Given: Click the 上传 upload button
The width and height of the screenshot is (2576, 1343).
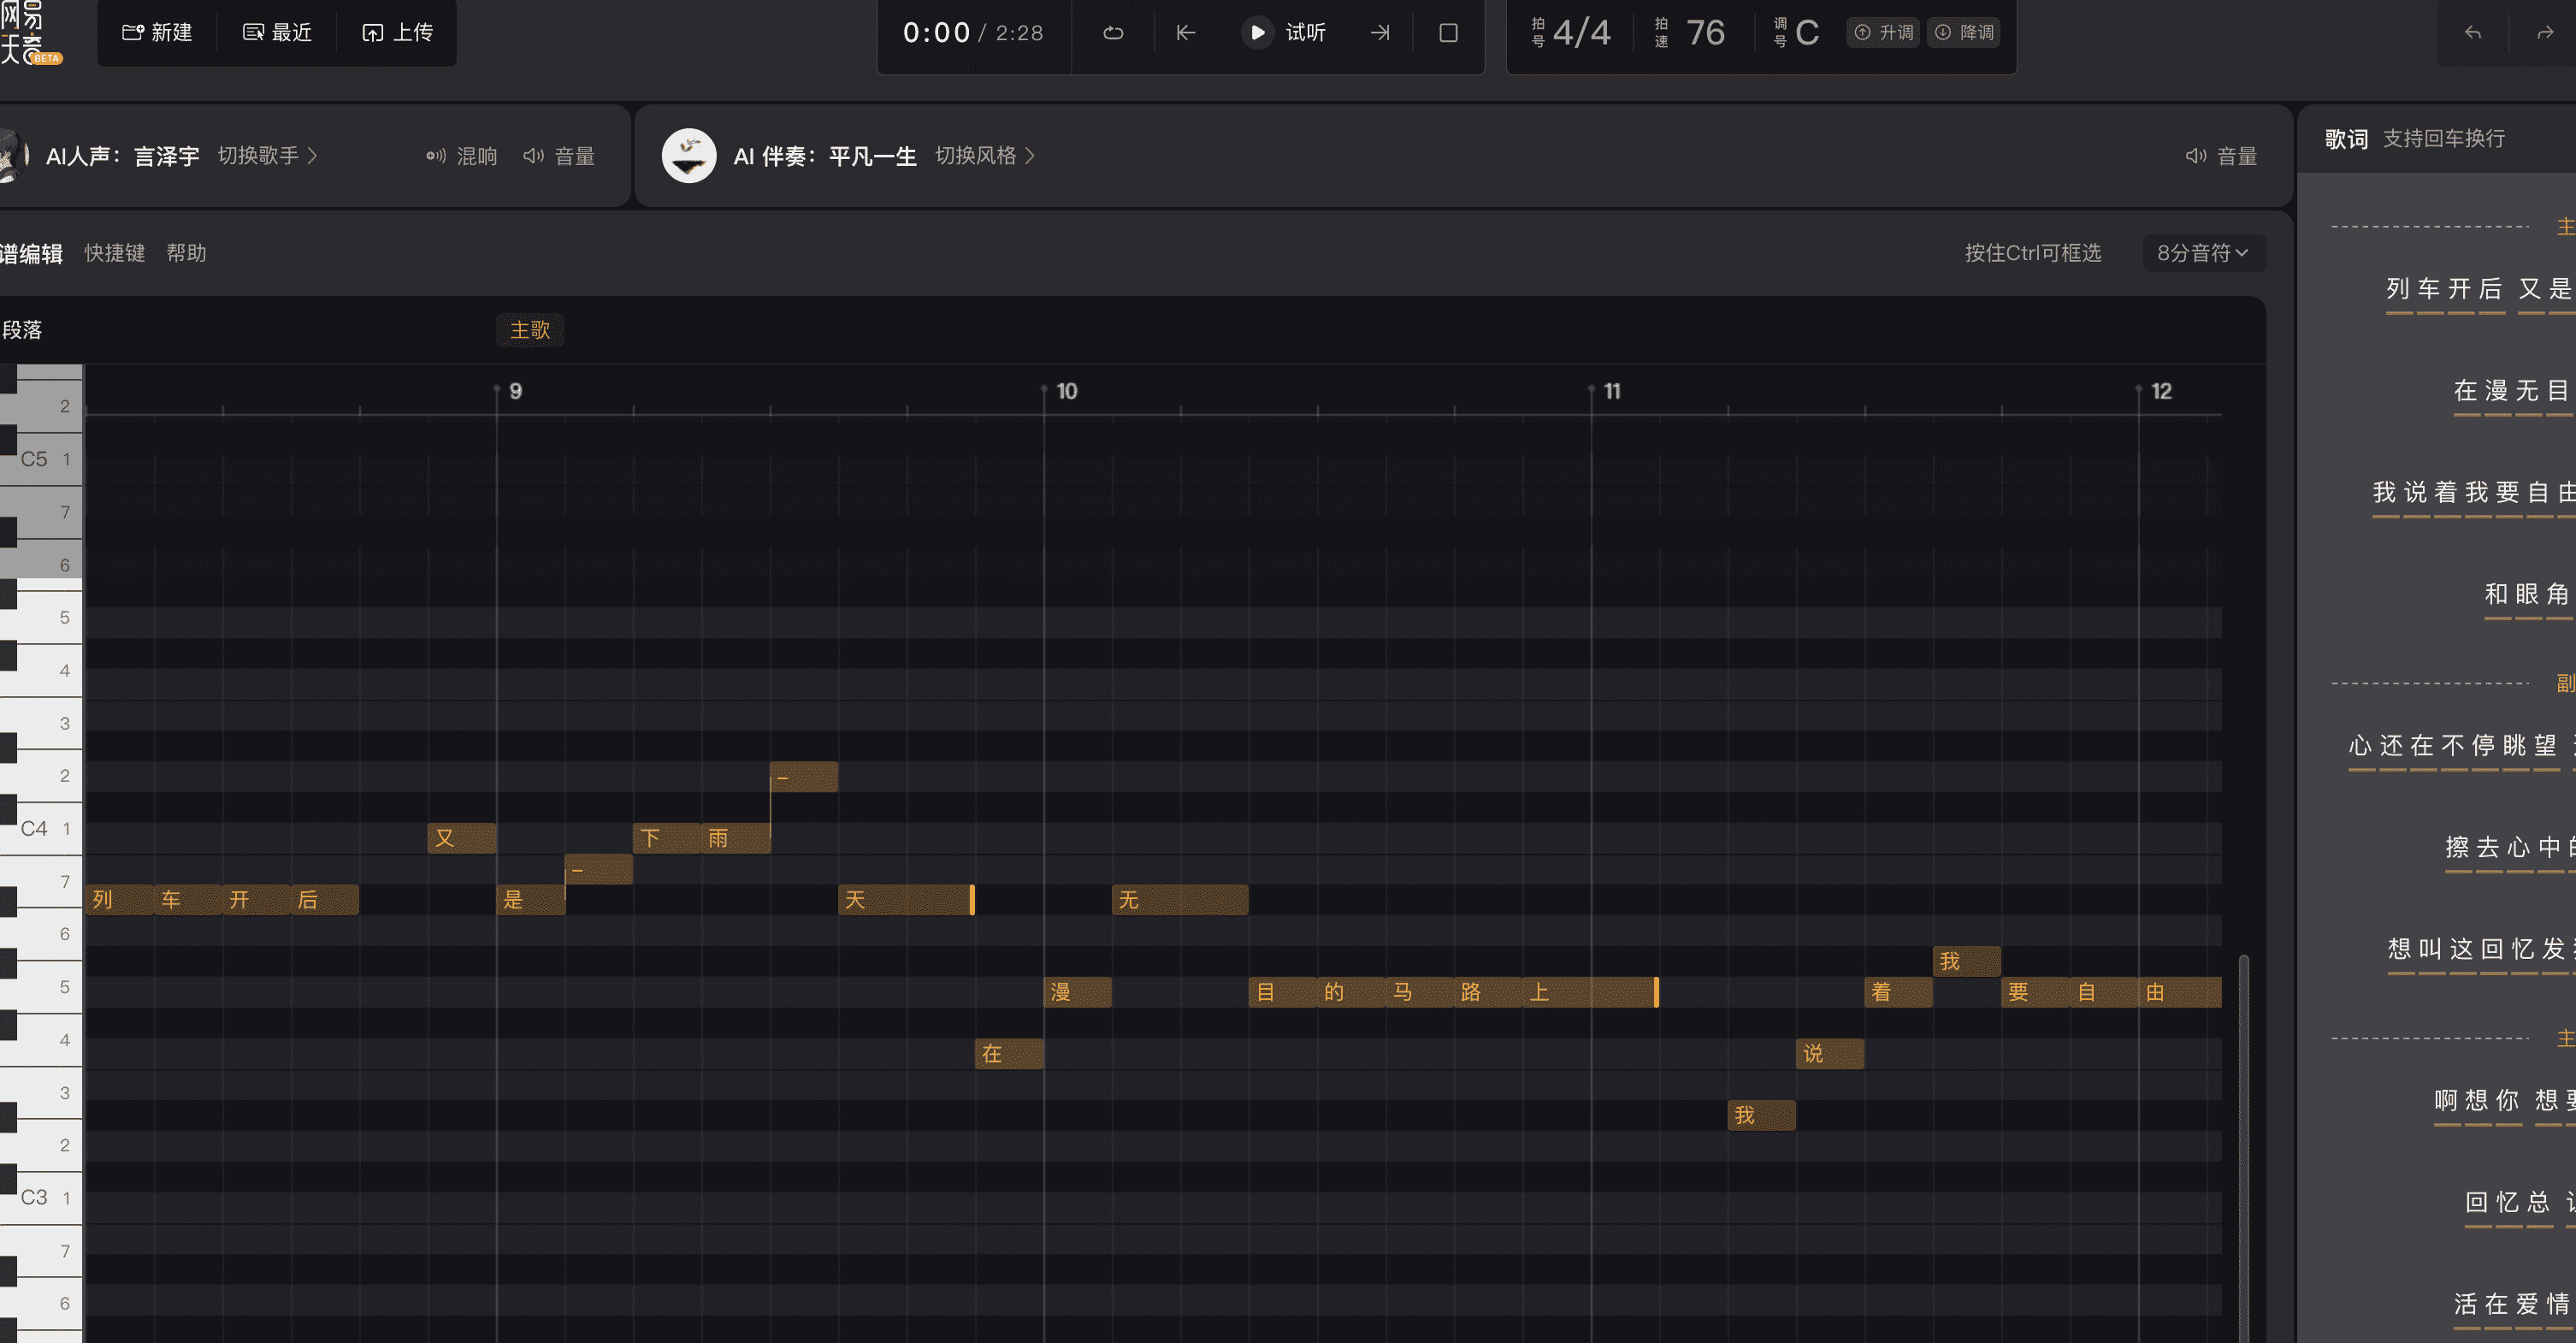Looking at the screenshot, I should pyautogui.click(x=397, y=33).
